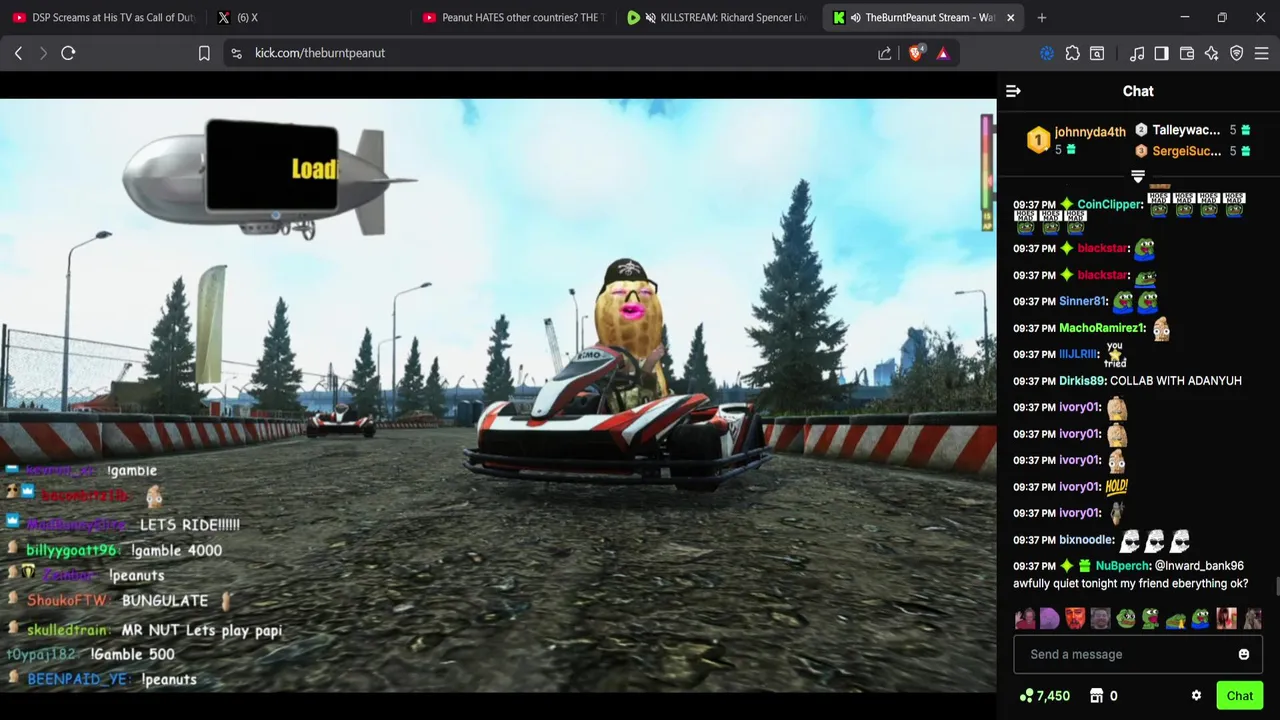Open the channel points balance 7,450
Image resolution: width=1280 pixels, height=720 pixels.
[x=1045, y=696]
